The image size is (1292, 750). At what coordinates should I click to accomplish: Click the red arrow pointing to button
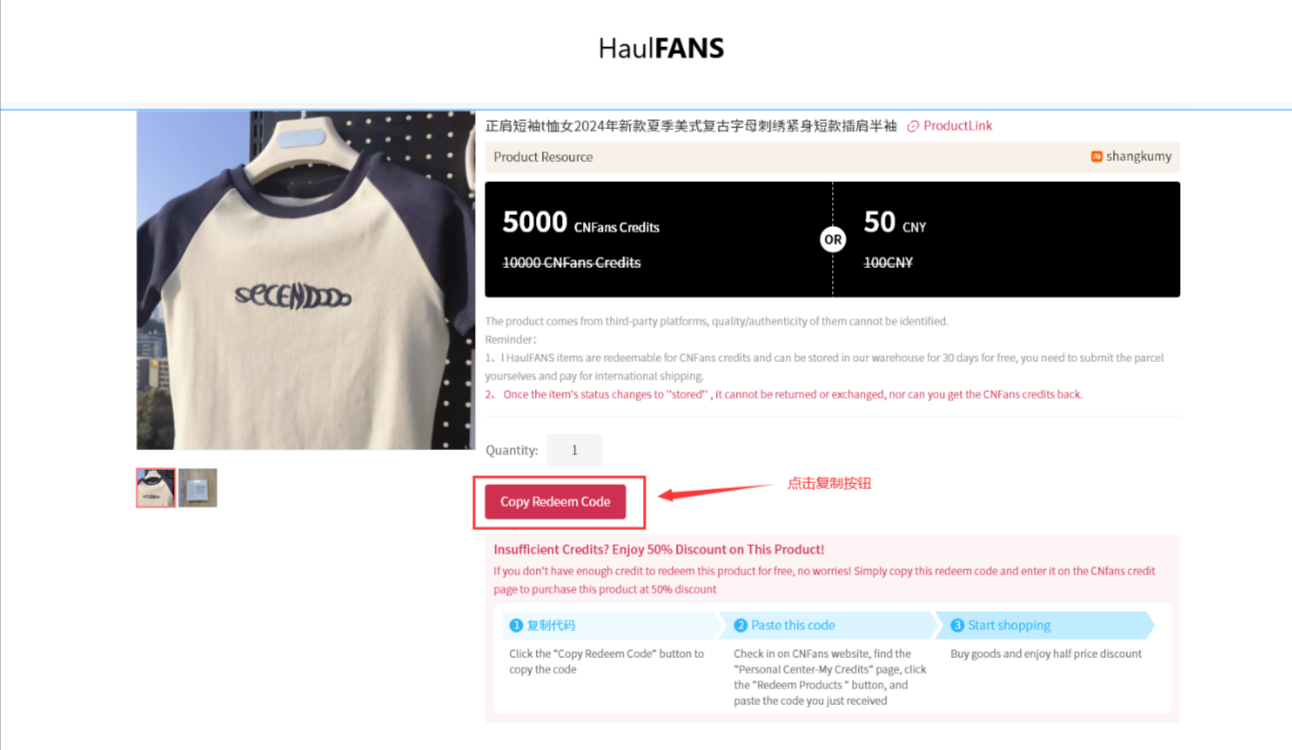click(714, 491)
